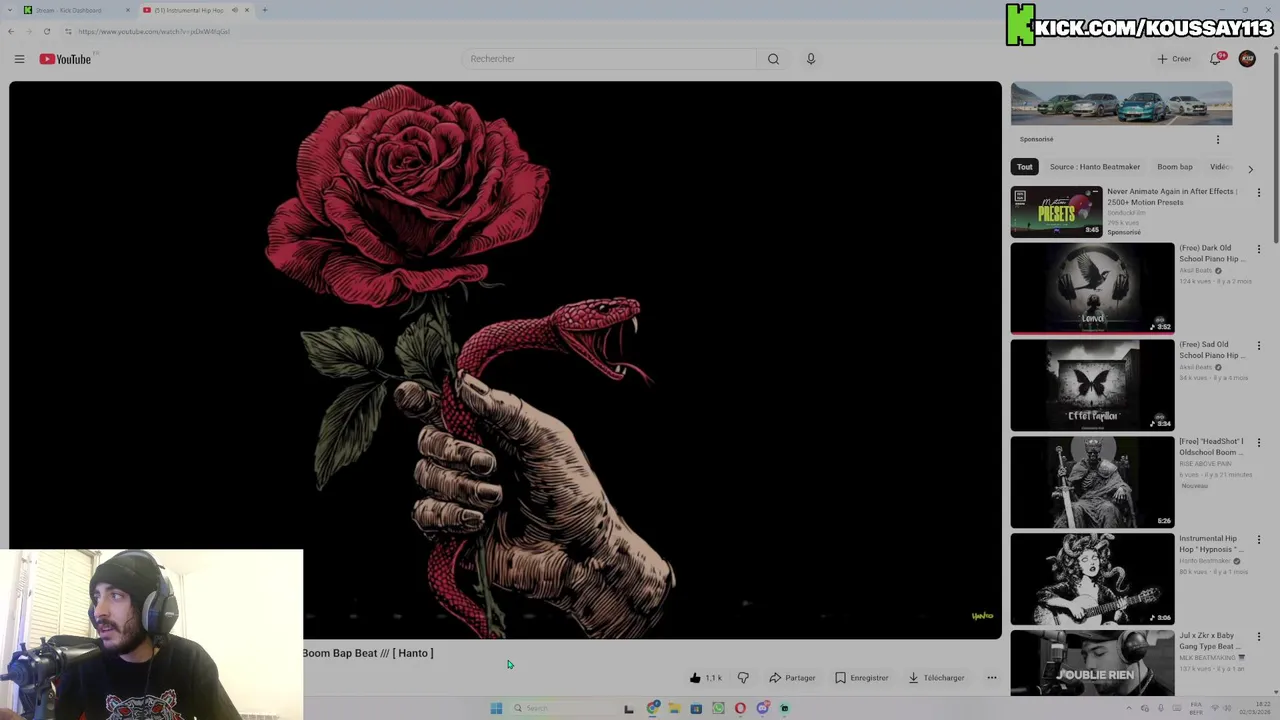This screenshot has width=1280, height=720.
Task: Open the notifications bell
Action: pos(1216,59)
